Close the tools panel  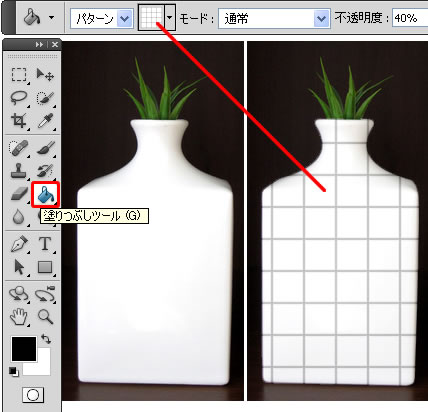pos(55,44)
